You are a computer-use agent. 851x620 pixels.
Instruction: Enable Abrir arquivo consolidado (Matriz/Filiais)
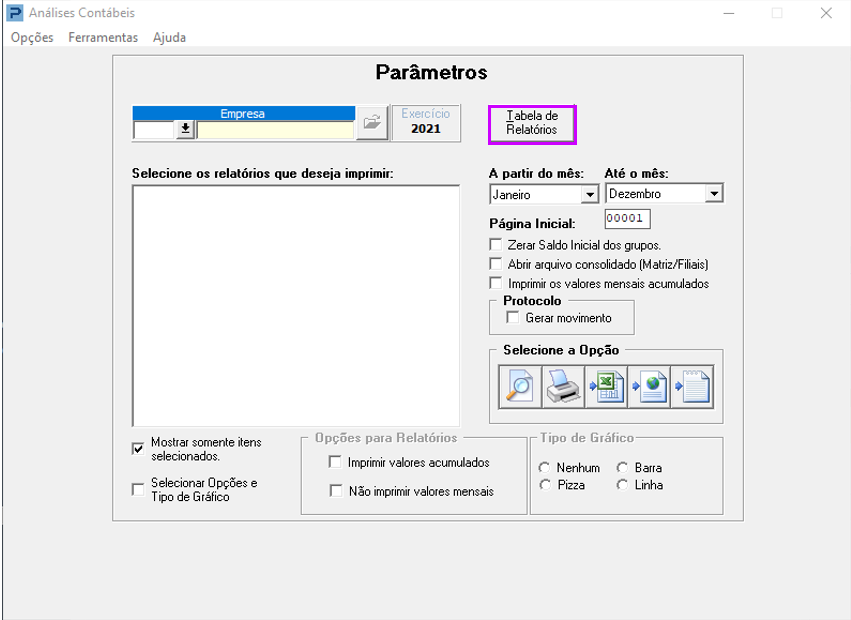[x=496, y=264]
